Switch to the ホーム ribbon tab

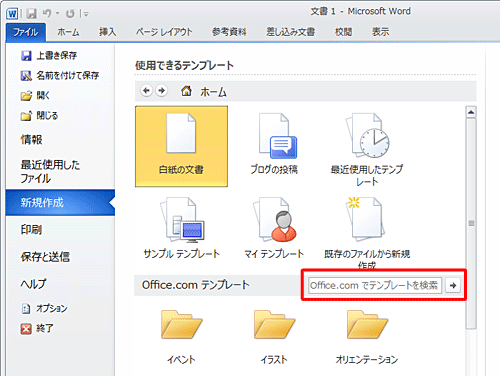click(68, 32)
